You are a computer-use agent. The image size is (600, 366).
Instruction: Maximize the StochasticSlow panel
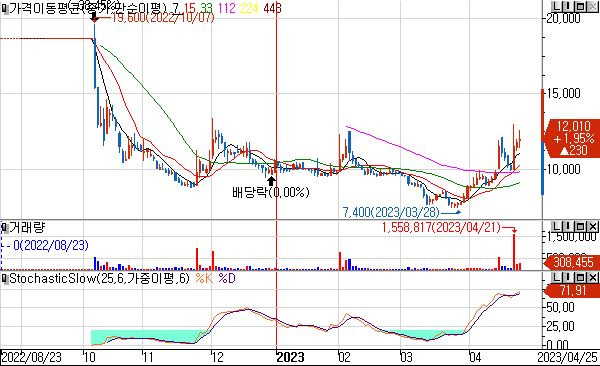point(580,277)
